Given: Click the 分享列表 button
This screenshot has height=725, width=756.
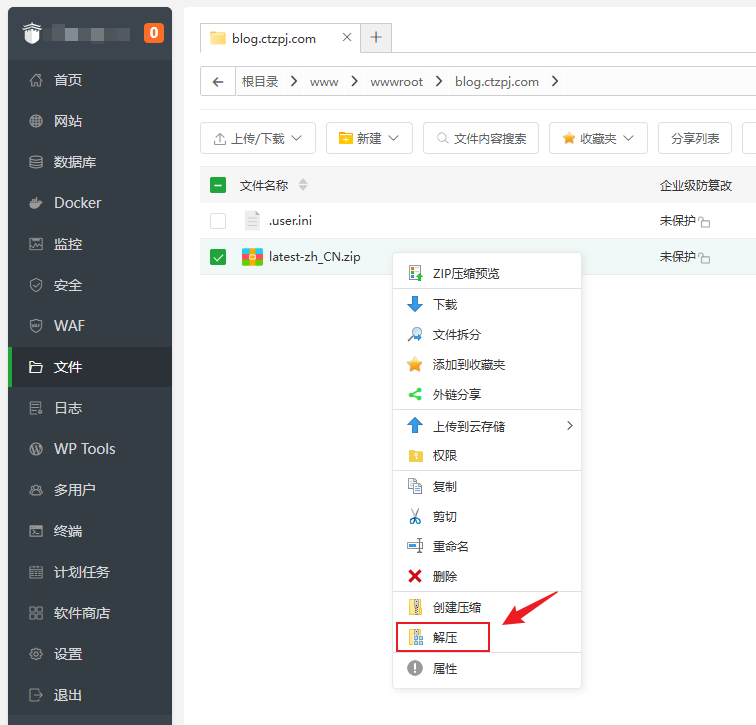Looking at the screenshot, I should pyautogui.click(x=695, y=139).
